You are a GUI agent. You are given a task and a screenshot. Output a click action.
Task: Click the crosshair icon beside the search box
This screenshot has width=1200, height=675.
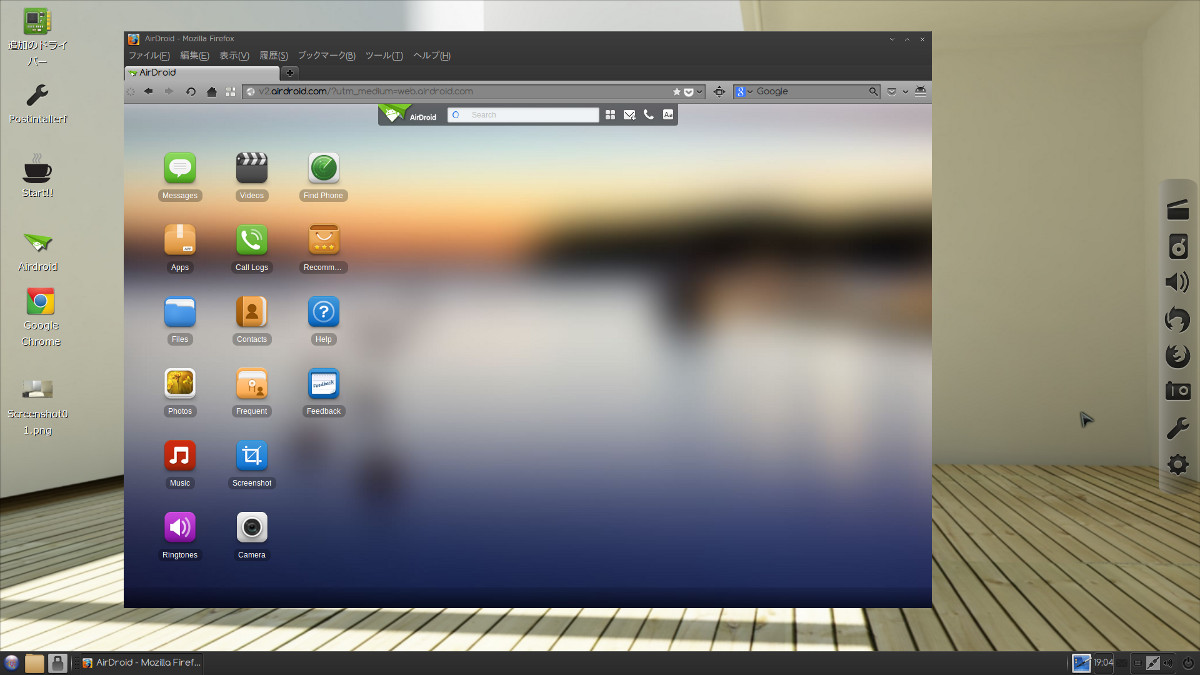[x=719, y=91]
